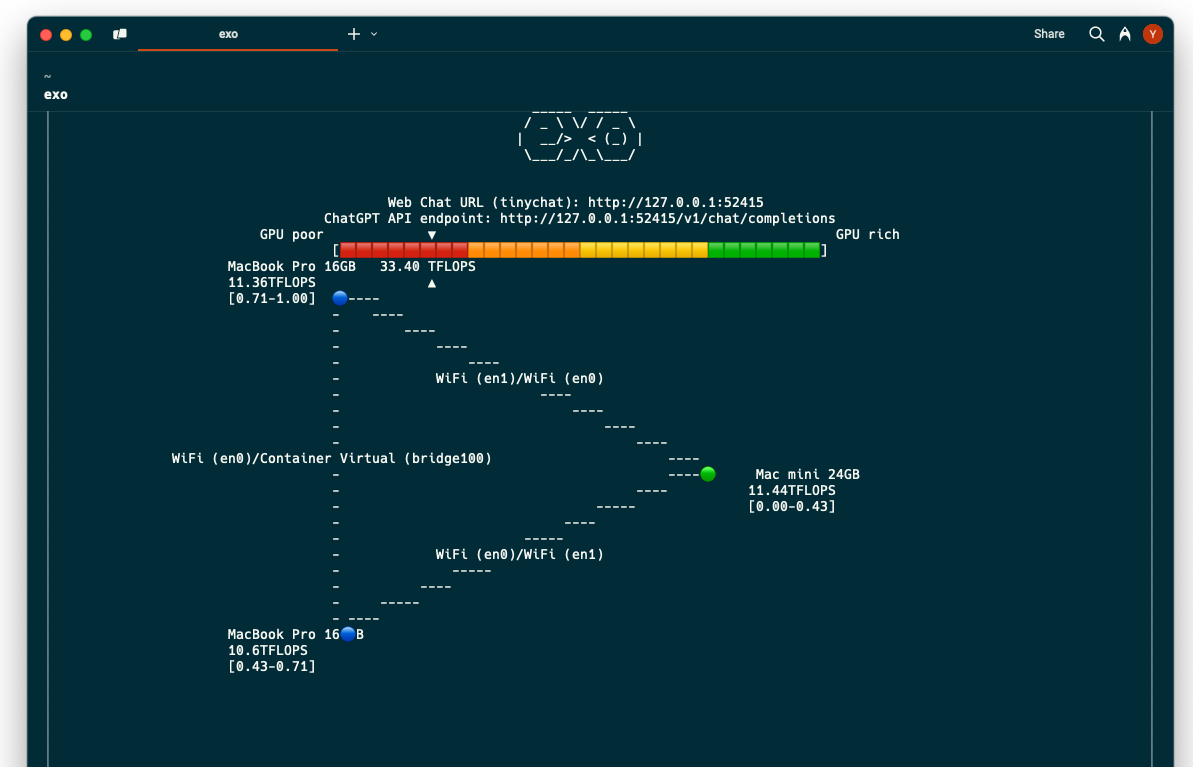Click the '~' working directory indicator
The image size is (1193, 767).
47,77
